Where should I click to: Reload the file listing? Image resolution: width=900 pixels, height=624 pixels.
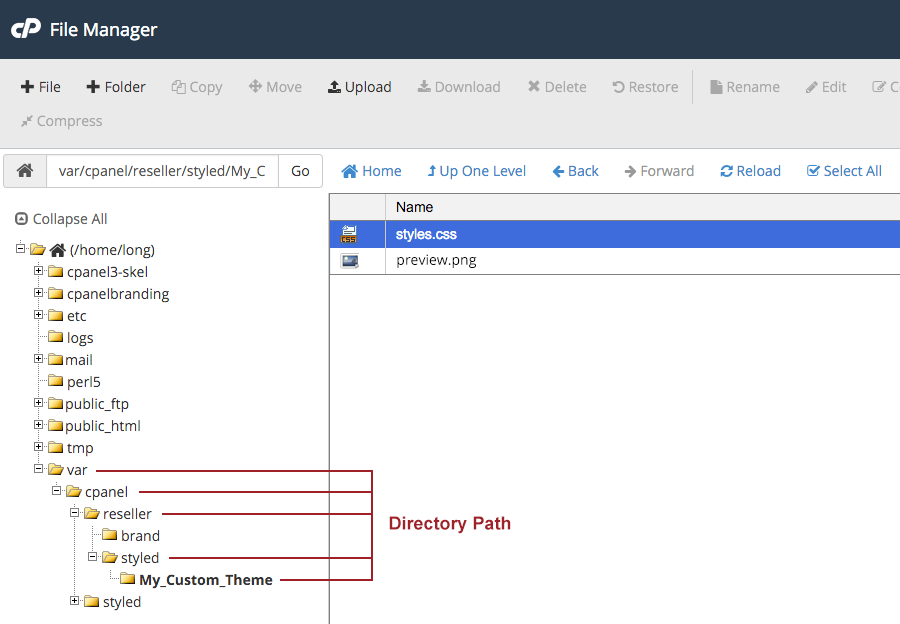click(750, 171)
